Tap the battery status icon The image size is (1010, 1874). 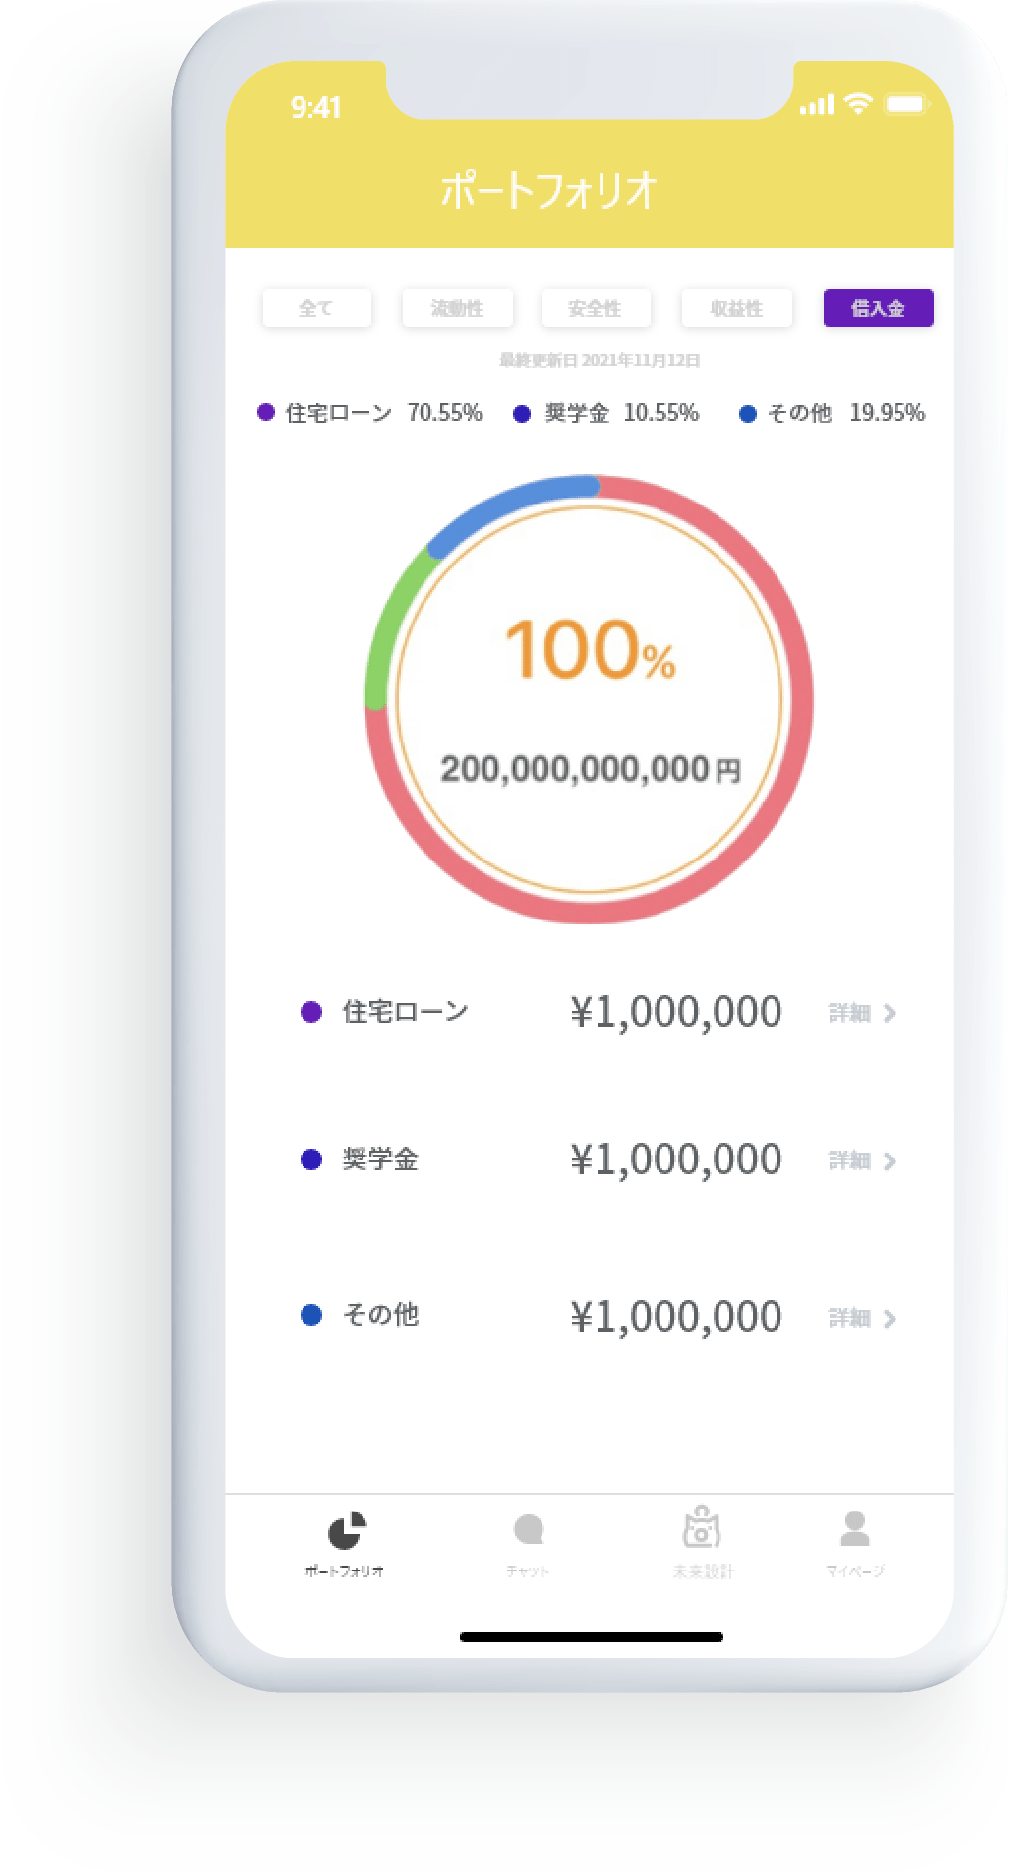pos(907,104)
